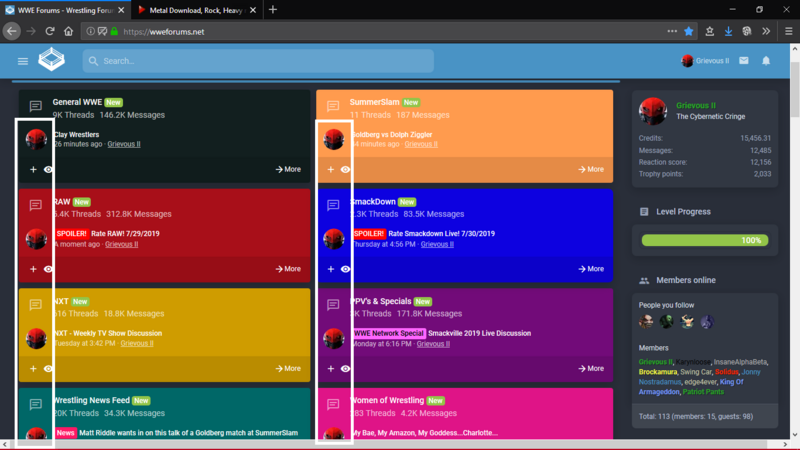Reload the page with the refresh icon
This screenshot has height=450, width=800.
(49, 32)
